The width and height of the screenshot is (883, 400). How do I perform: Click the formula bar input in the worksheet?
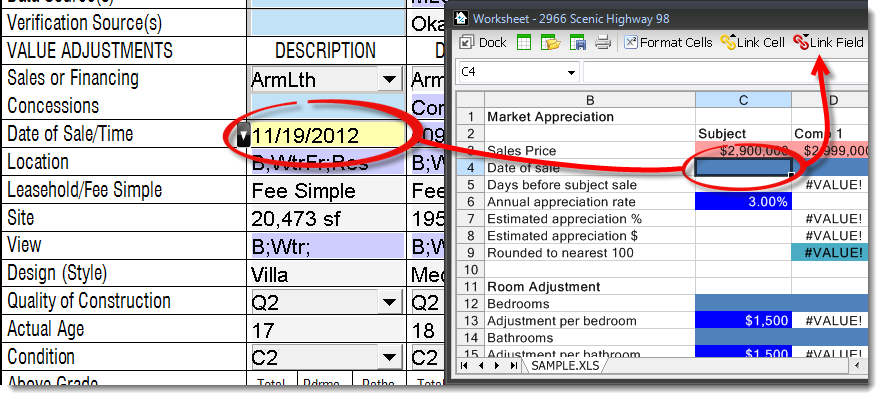[x=725, y=73]
